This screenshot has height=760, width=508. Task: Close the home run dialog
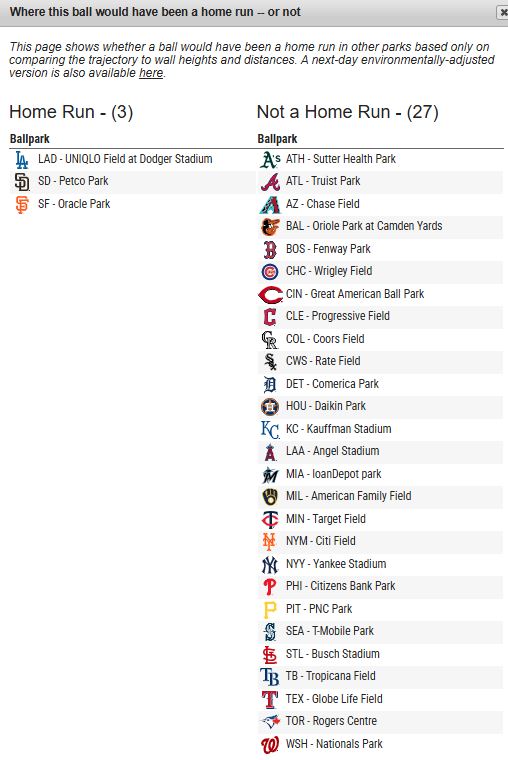pos(503,12)
